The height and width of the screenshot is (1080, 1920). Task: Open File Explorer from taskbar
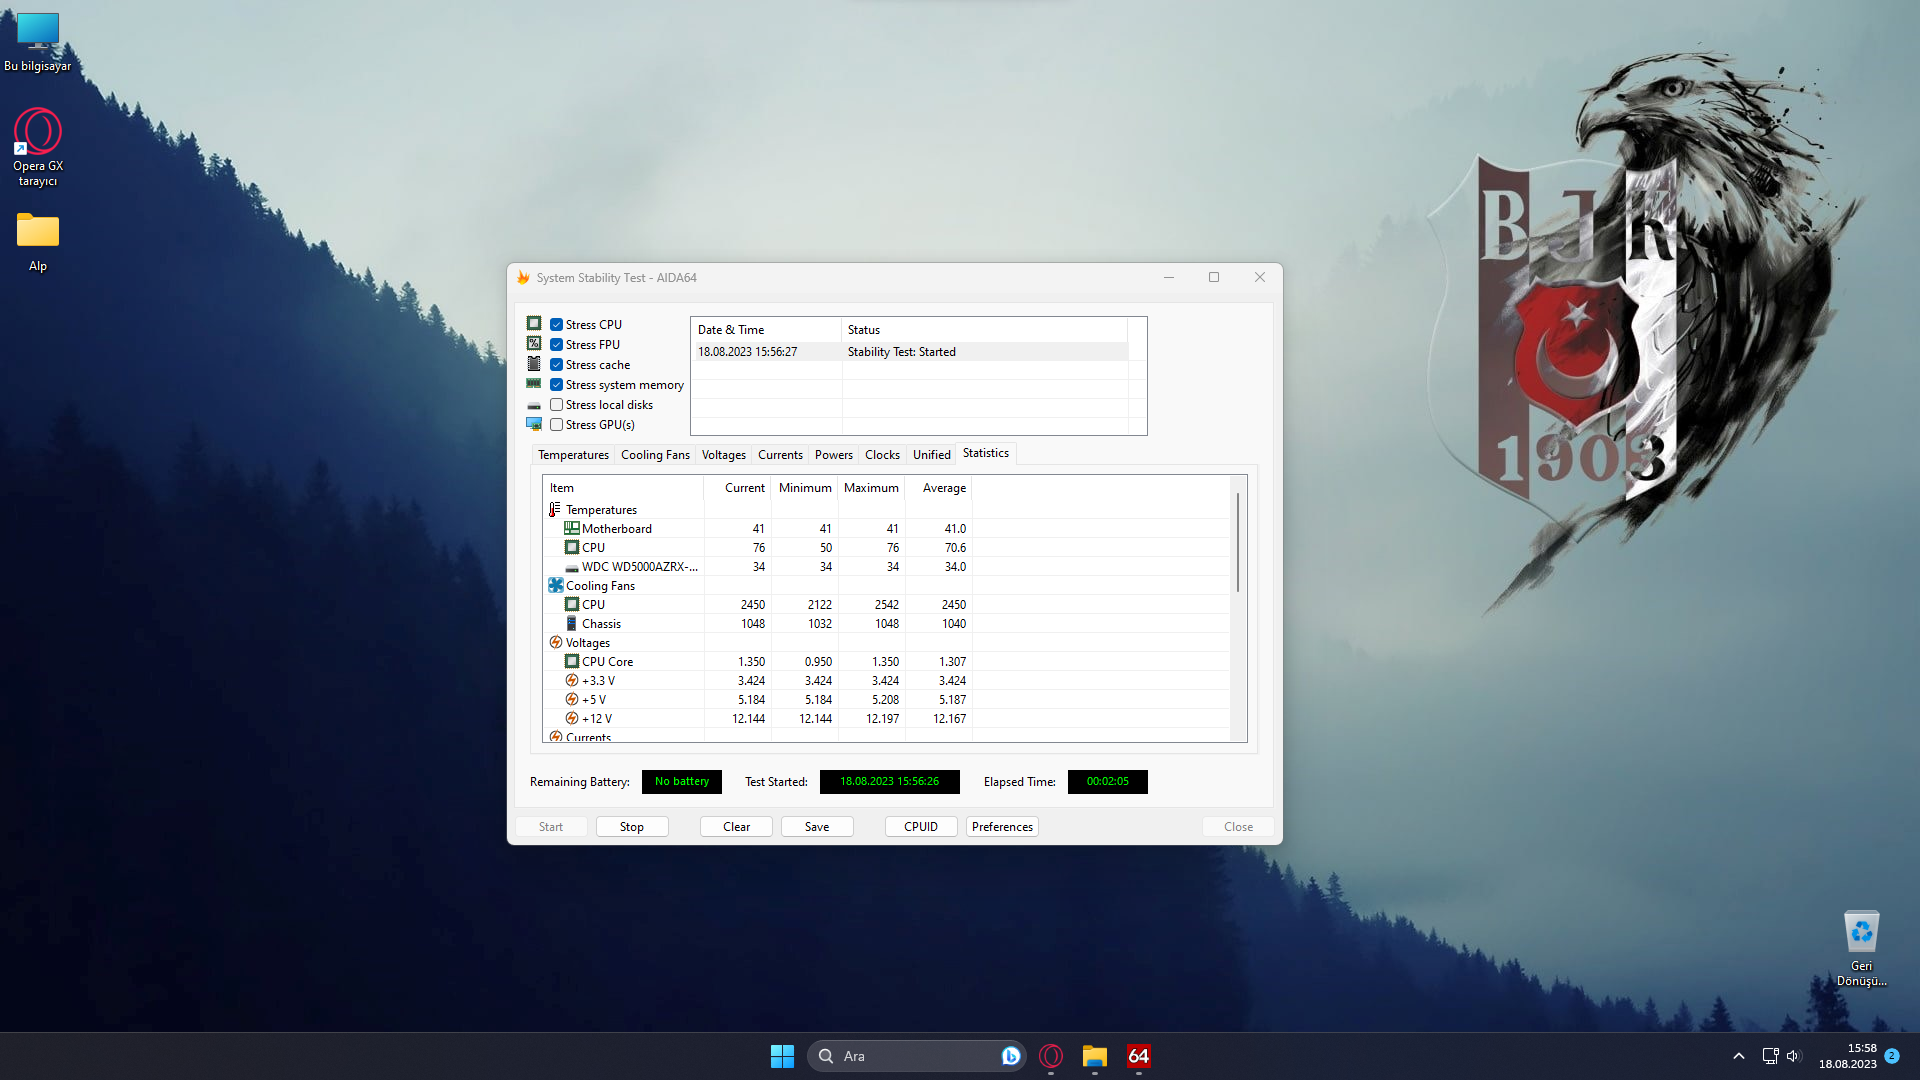1094,1056
